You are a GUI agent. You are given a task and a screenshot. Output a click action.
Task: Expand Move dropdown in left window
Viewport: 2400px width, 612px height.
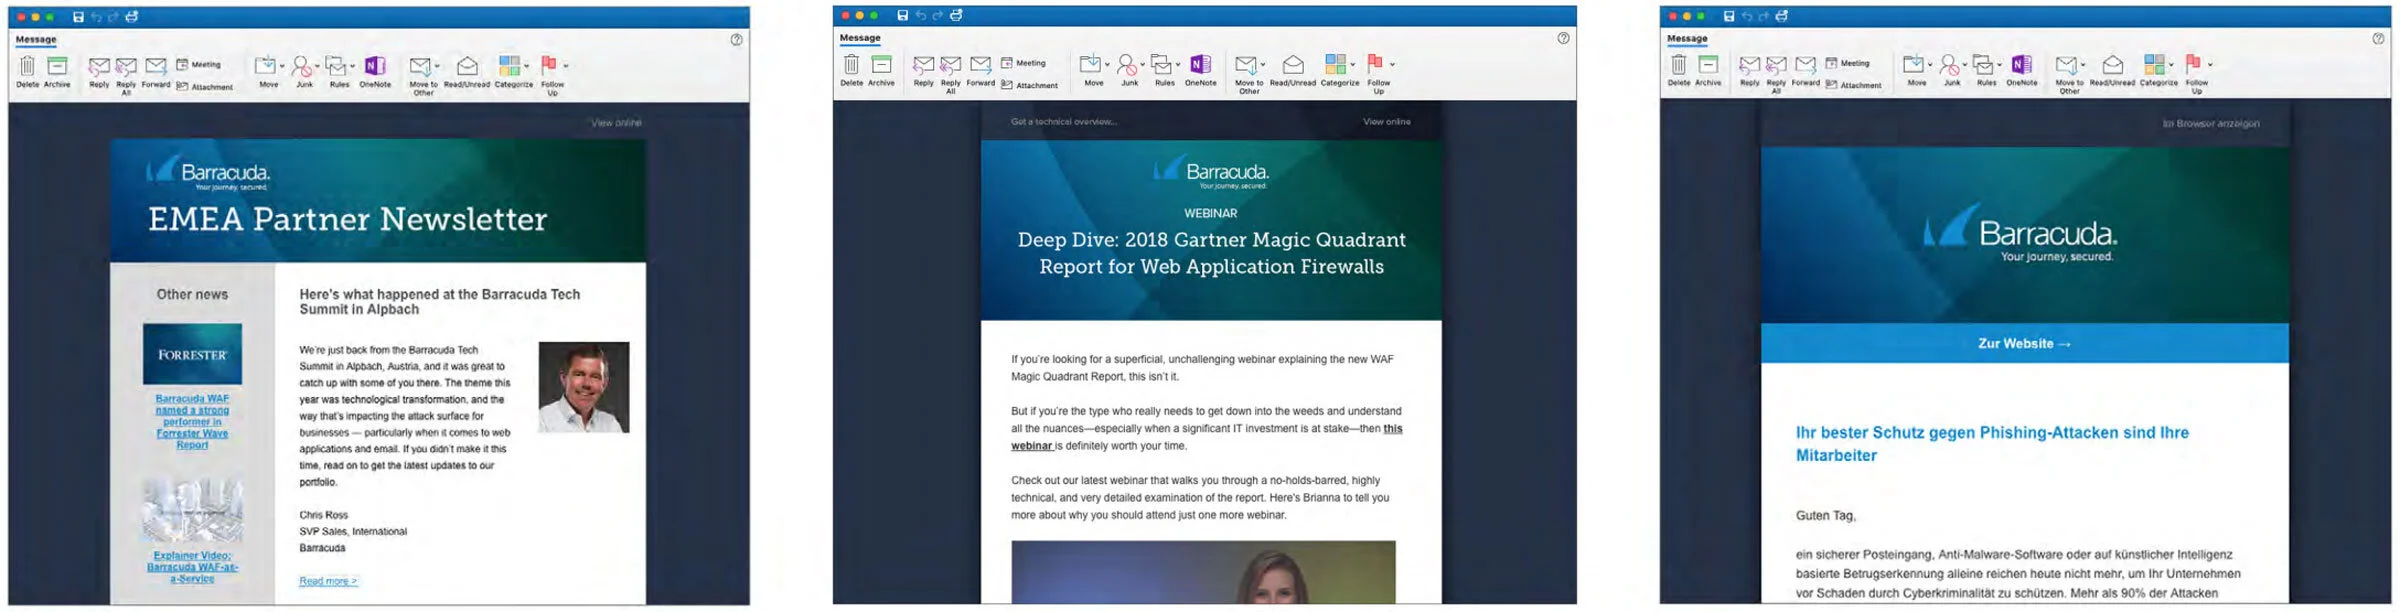tap(282, 67)
